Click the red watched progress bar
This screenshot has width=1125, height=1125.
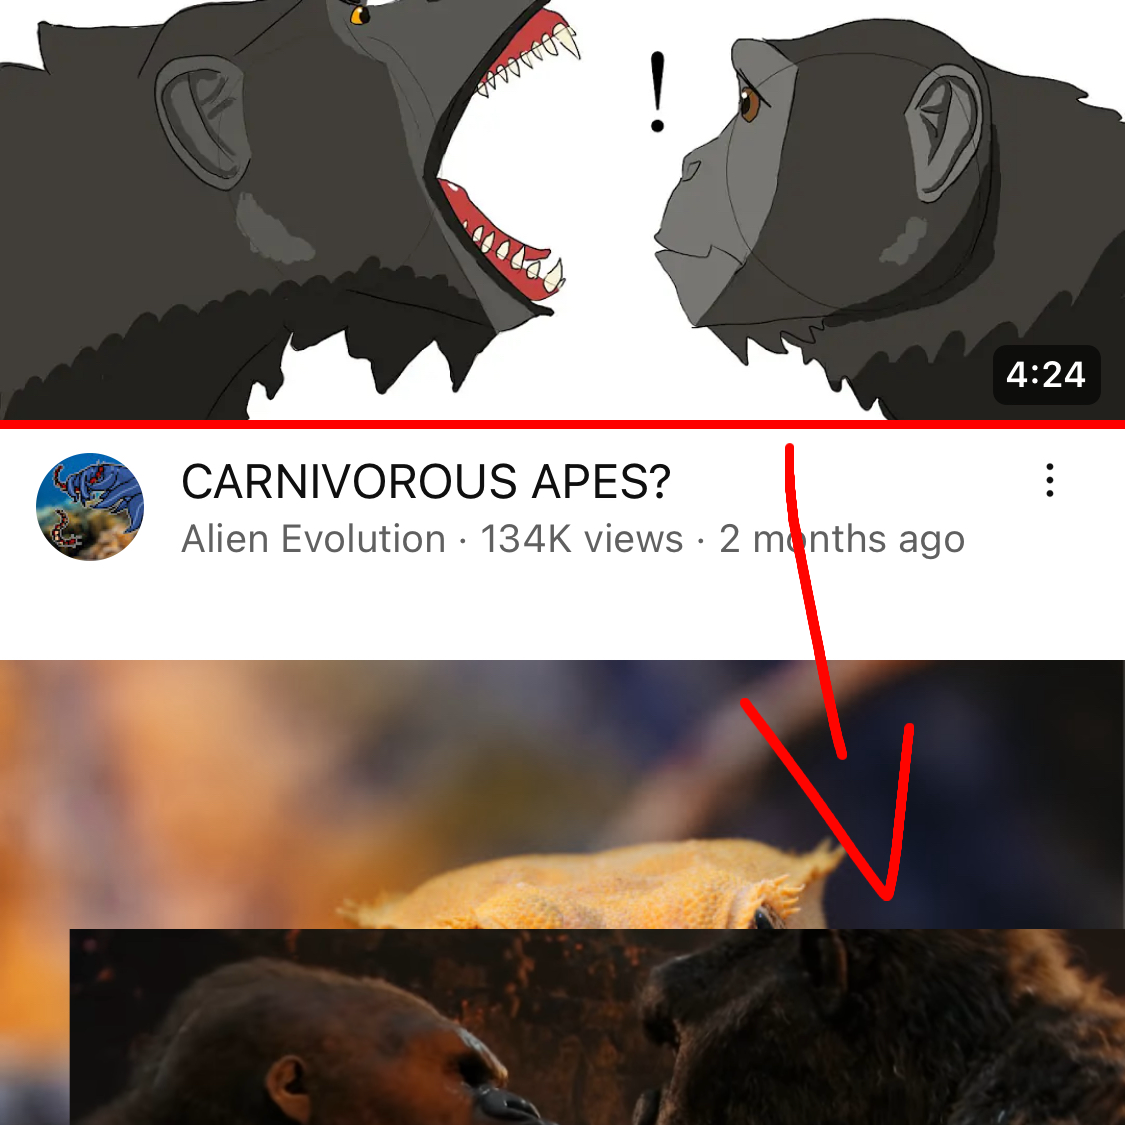pos(562,425)
